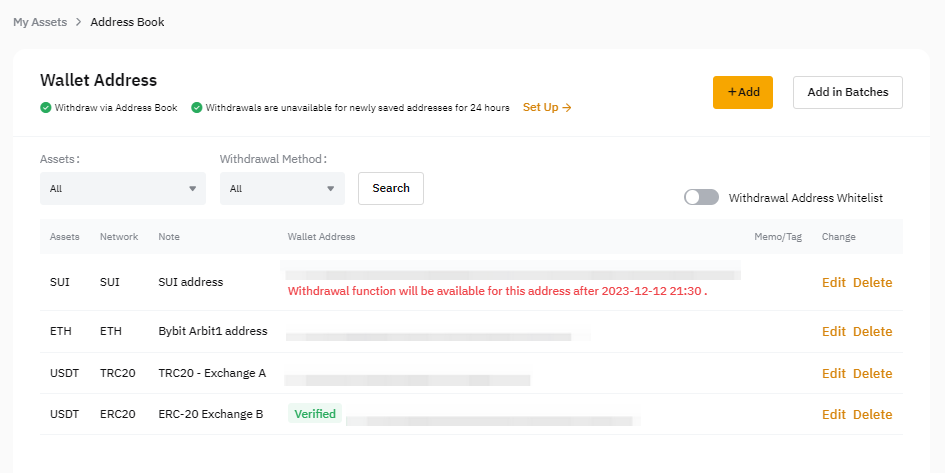The width and height of the screenshot is (945, 473).
Task: Follow the Set Up link
Action: 547,108
